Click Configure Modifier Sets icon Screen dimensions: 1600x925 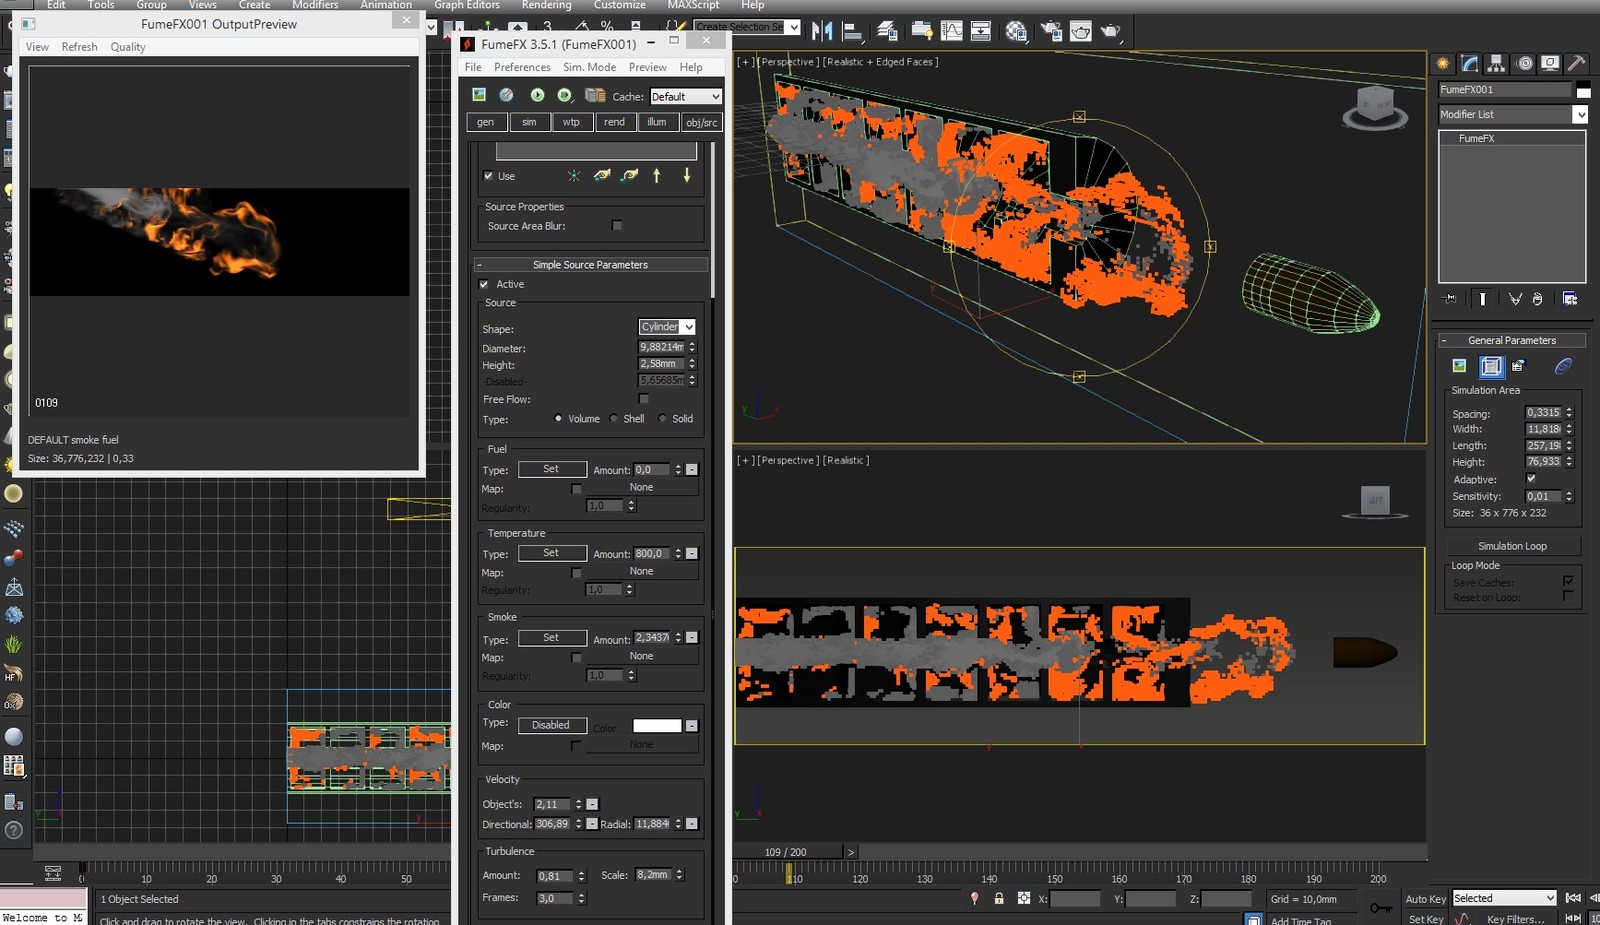coord(1570,299)
